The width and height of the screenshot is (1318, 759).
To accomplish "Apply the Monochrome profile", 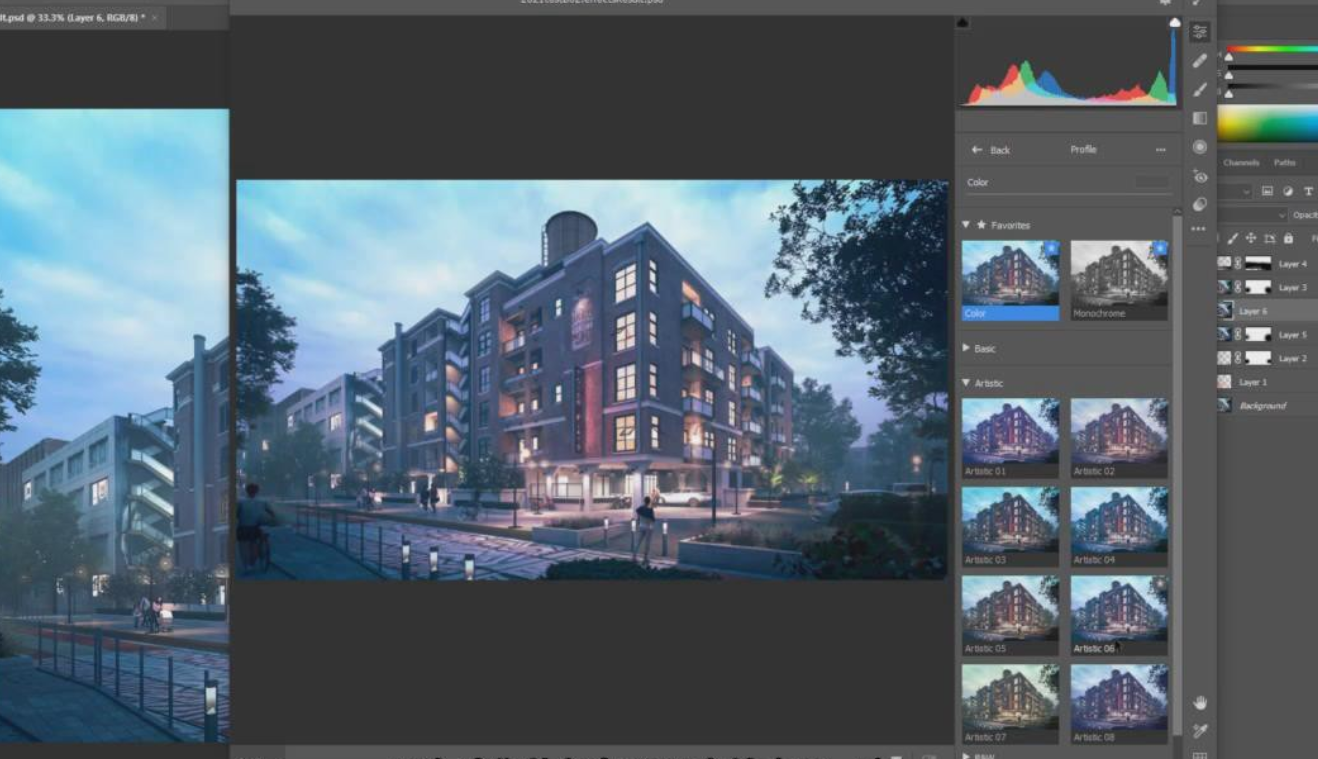I will click(x=1119, y=280).
